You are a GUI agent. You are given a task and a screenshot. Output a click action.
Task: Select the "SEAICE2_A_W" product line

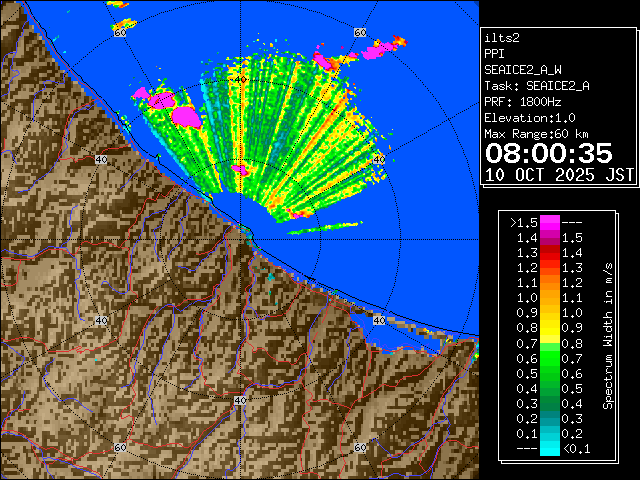tap(522, 70)
